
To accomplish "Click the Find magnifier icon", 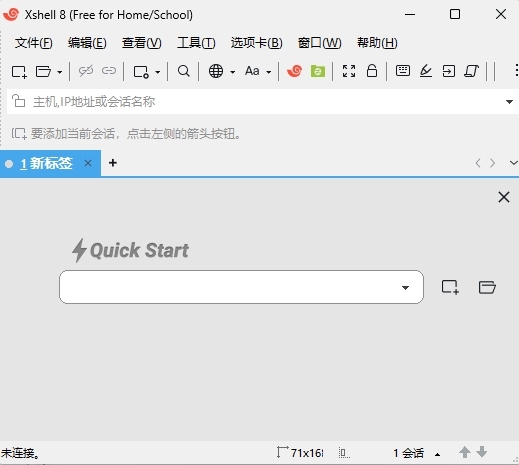I will (x=183, y=71).
